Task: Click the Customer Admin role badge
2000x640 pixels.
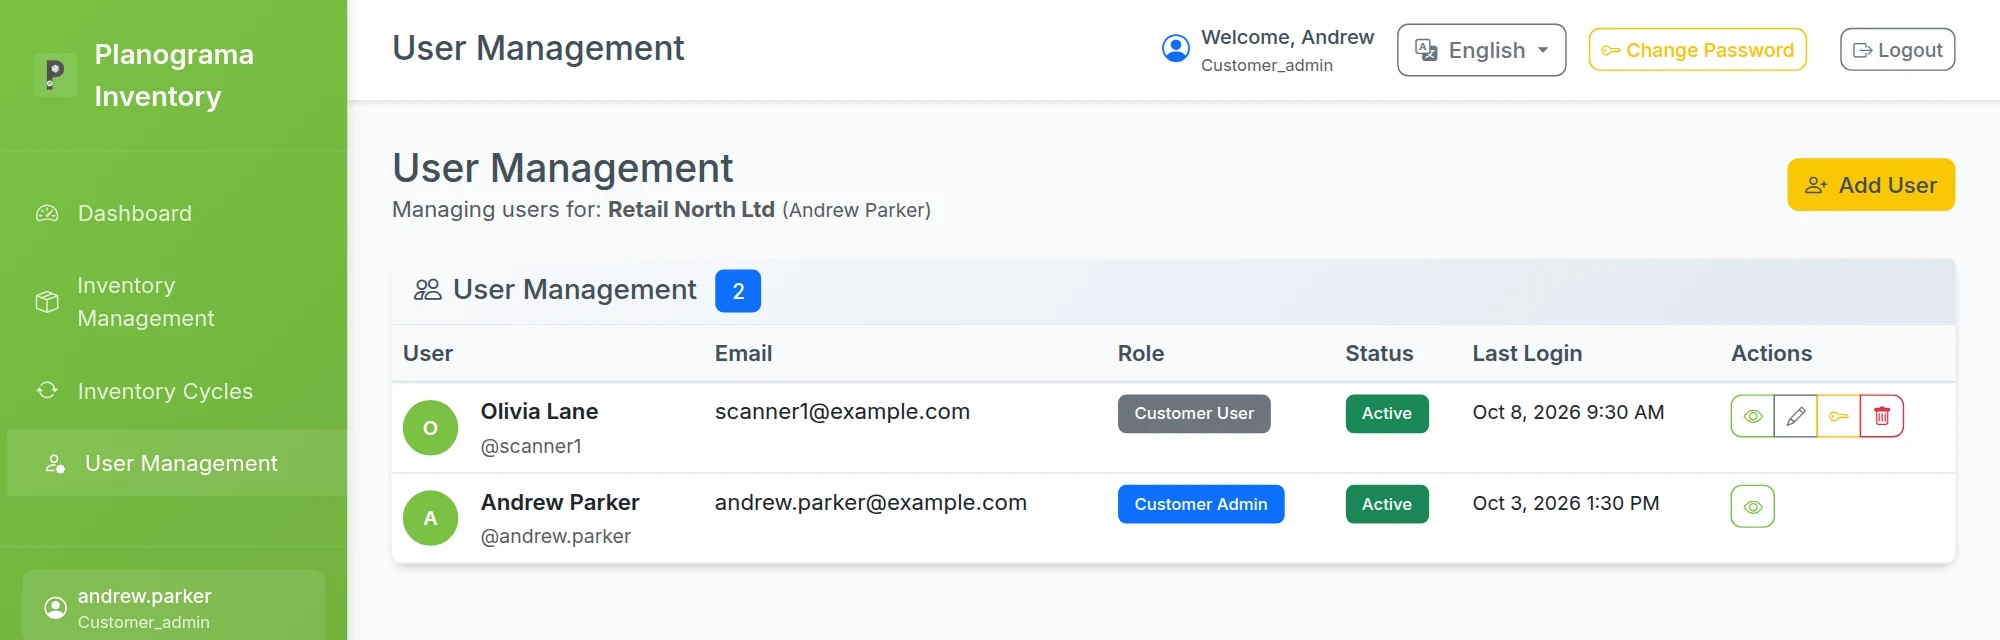Action: tap(1201, 504)
